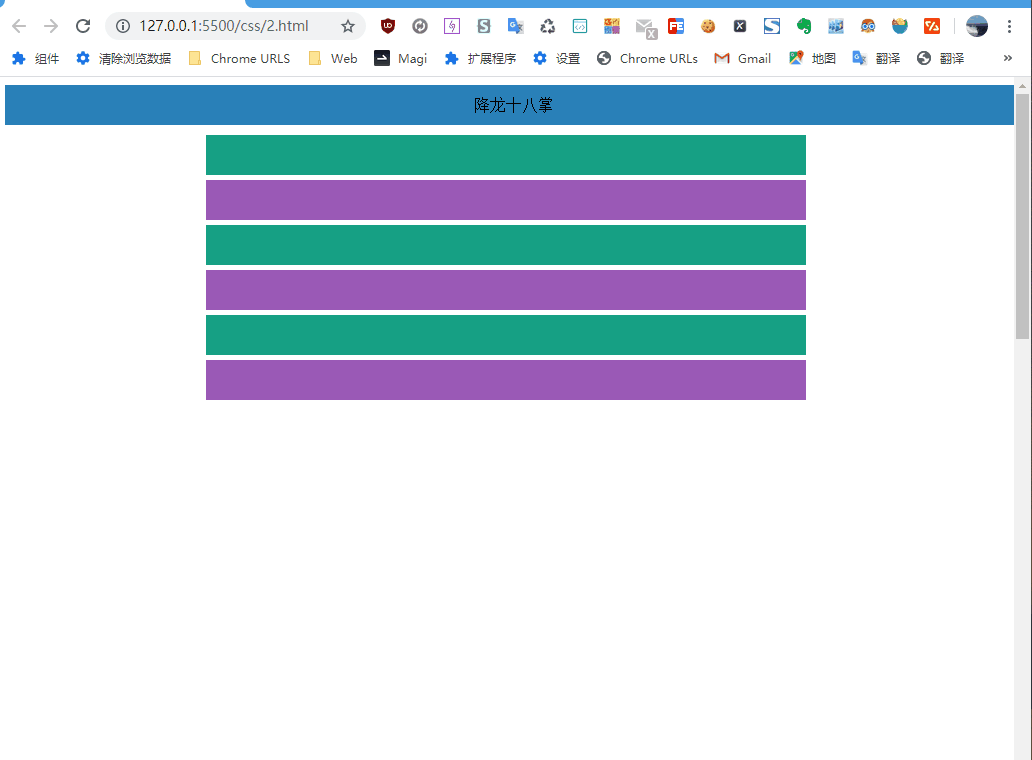
Task: Click the bookmark star in the address bar
Action: (347, 26)
